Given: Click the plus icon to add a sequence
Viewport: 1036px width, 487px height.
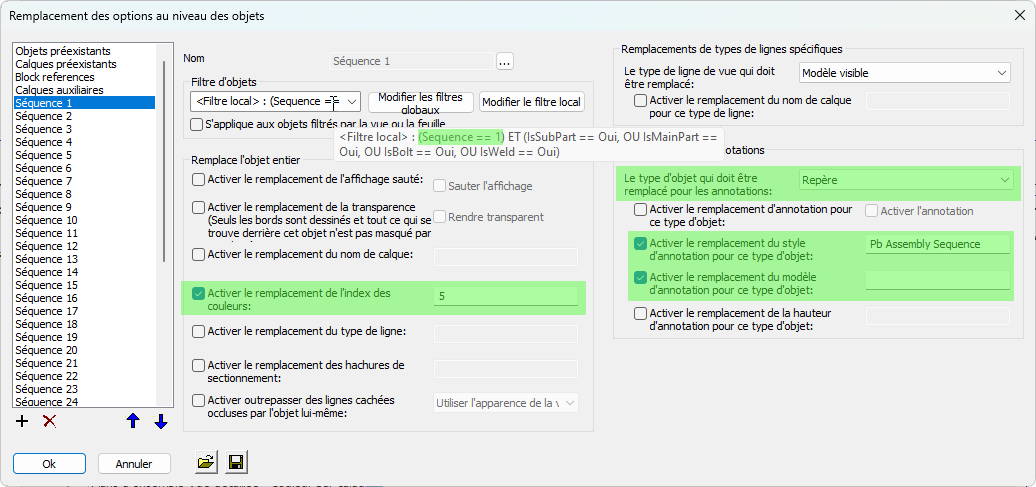Looking at the screenshot, I should coord(22,421).
